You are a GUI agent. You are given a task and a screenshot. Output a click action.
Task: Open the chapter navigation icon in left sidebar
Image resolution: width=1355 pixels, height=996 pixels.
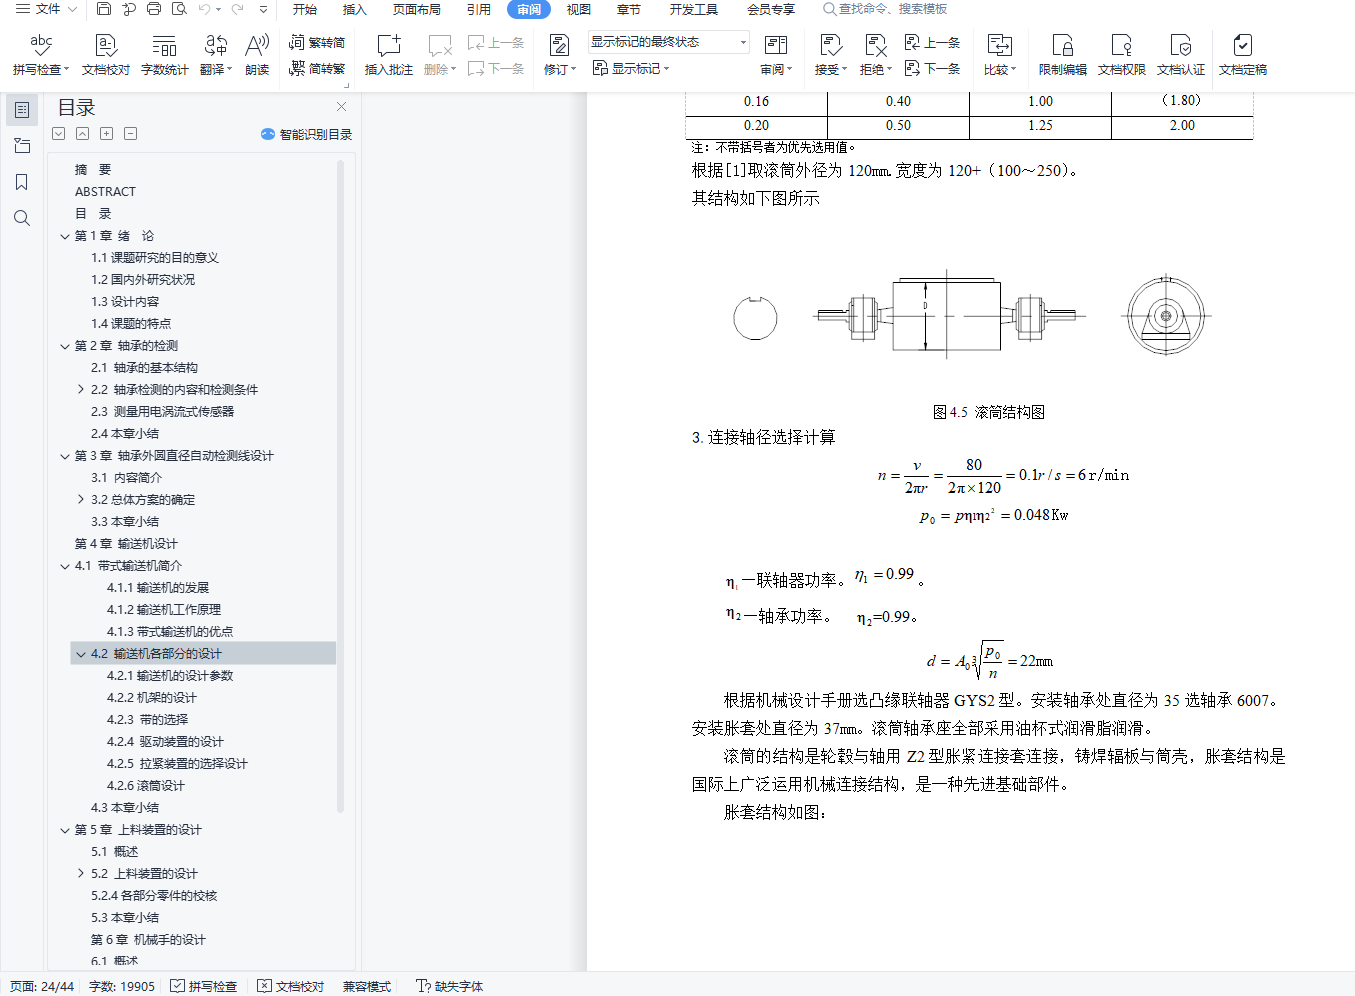point(22,146)
